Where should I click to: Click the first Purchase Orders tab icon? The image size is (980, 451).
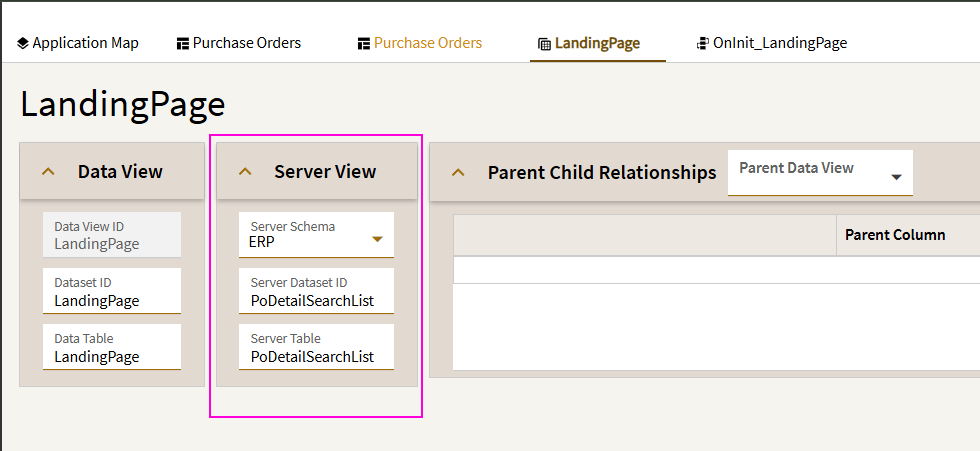(182, 44)
